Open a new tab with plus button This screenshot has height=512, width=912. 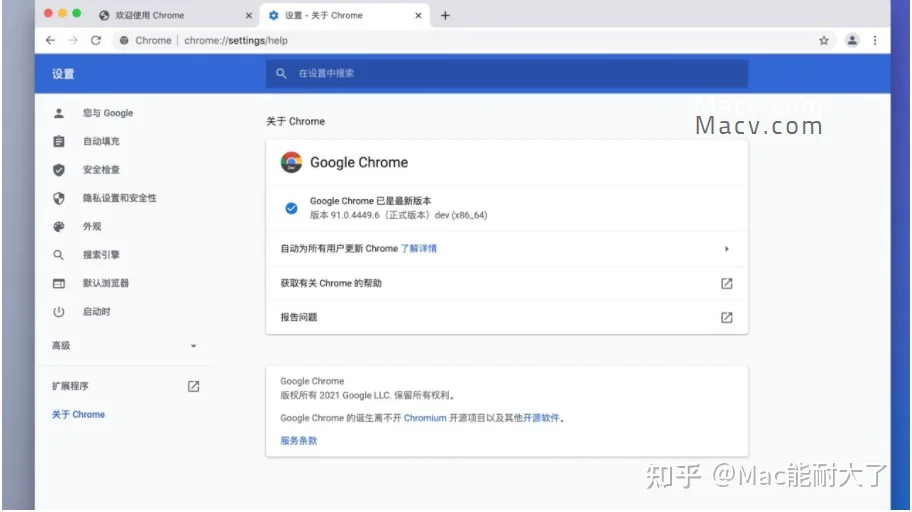[x=445, y=16]
